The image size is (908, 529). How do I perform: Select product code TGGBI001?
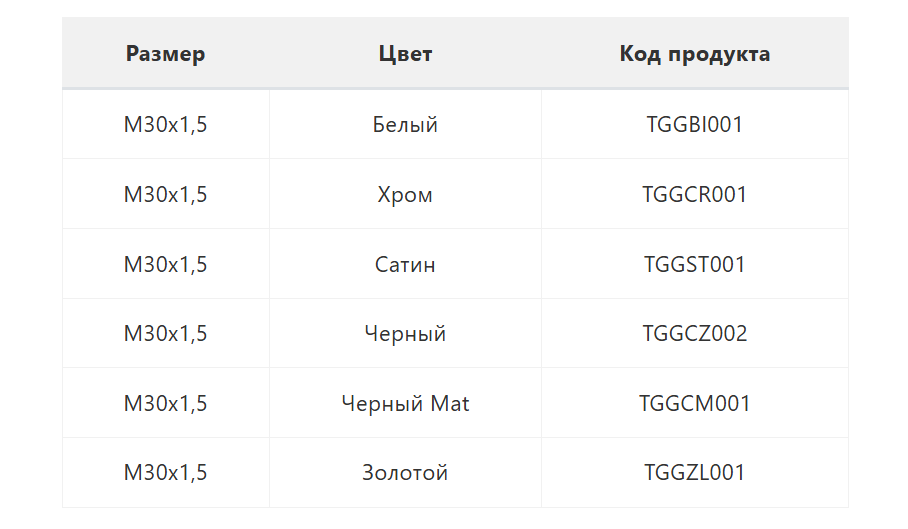pos(695,125)
